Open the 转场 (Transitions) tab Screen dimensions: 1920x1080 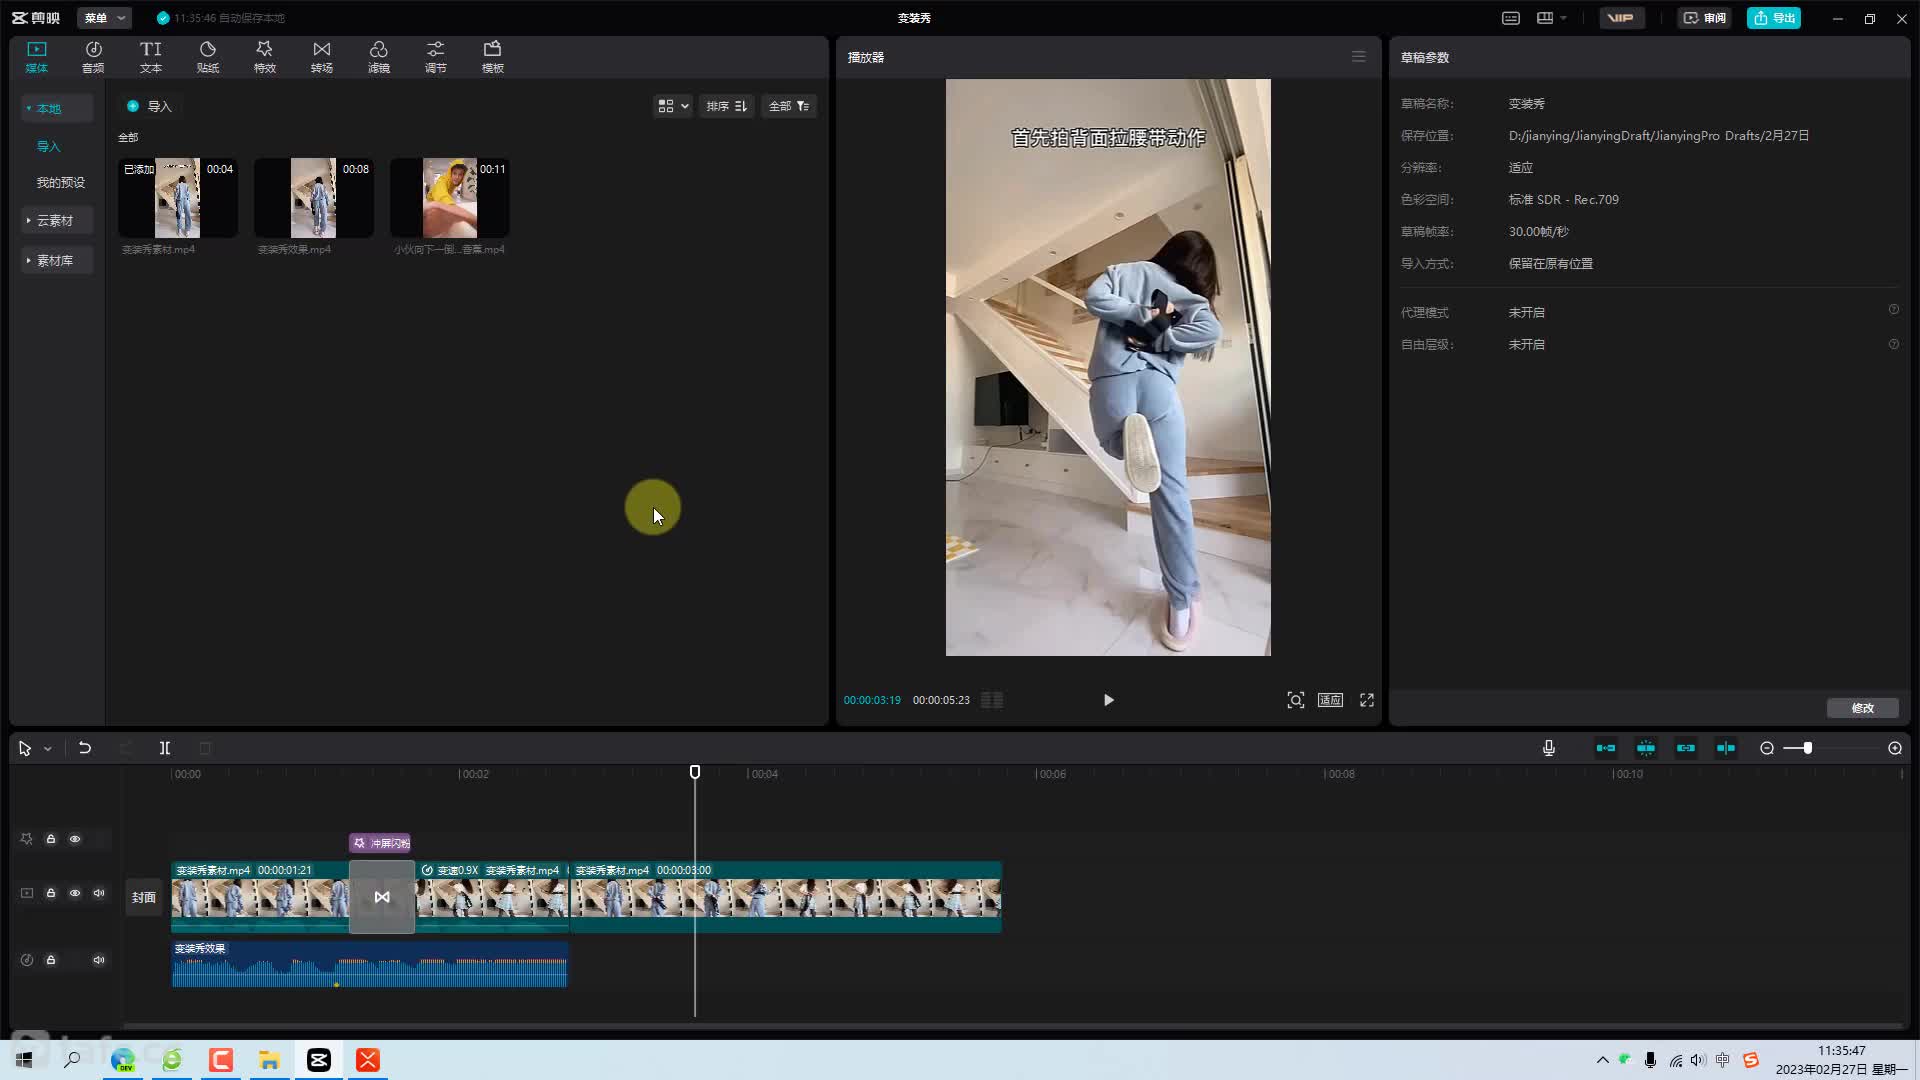[x=322, y=57]
